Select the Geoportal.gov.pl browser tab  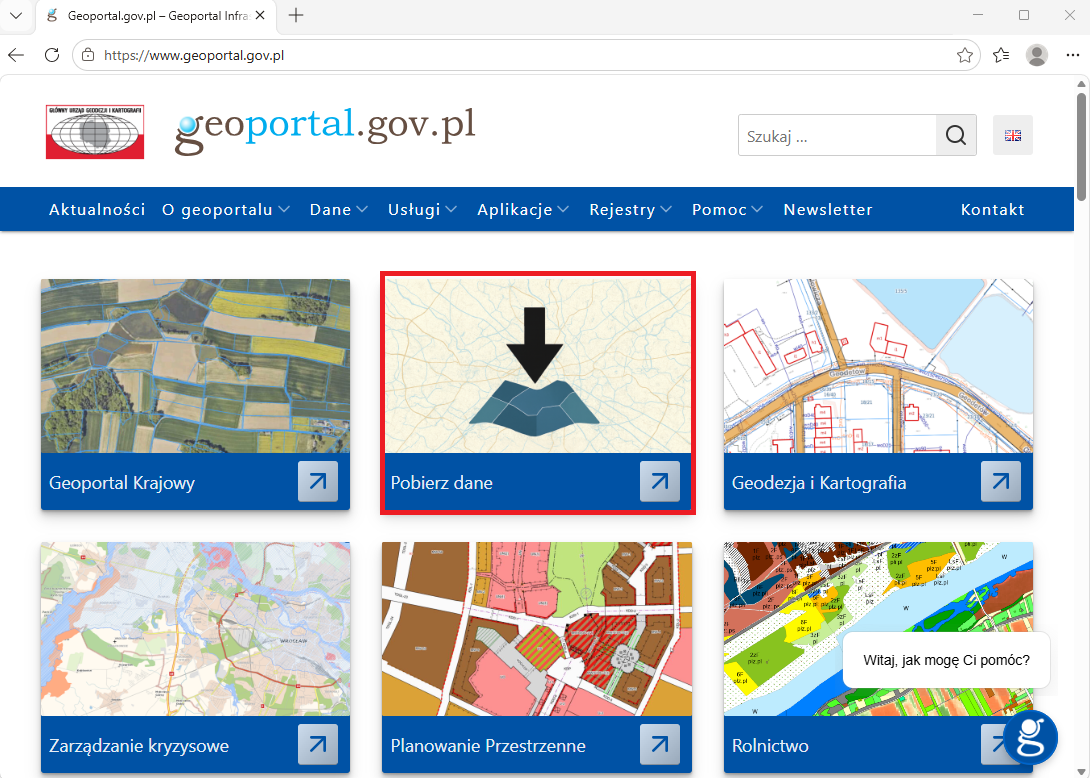156,15
